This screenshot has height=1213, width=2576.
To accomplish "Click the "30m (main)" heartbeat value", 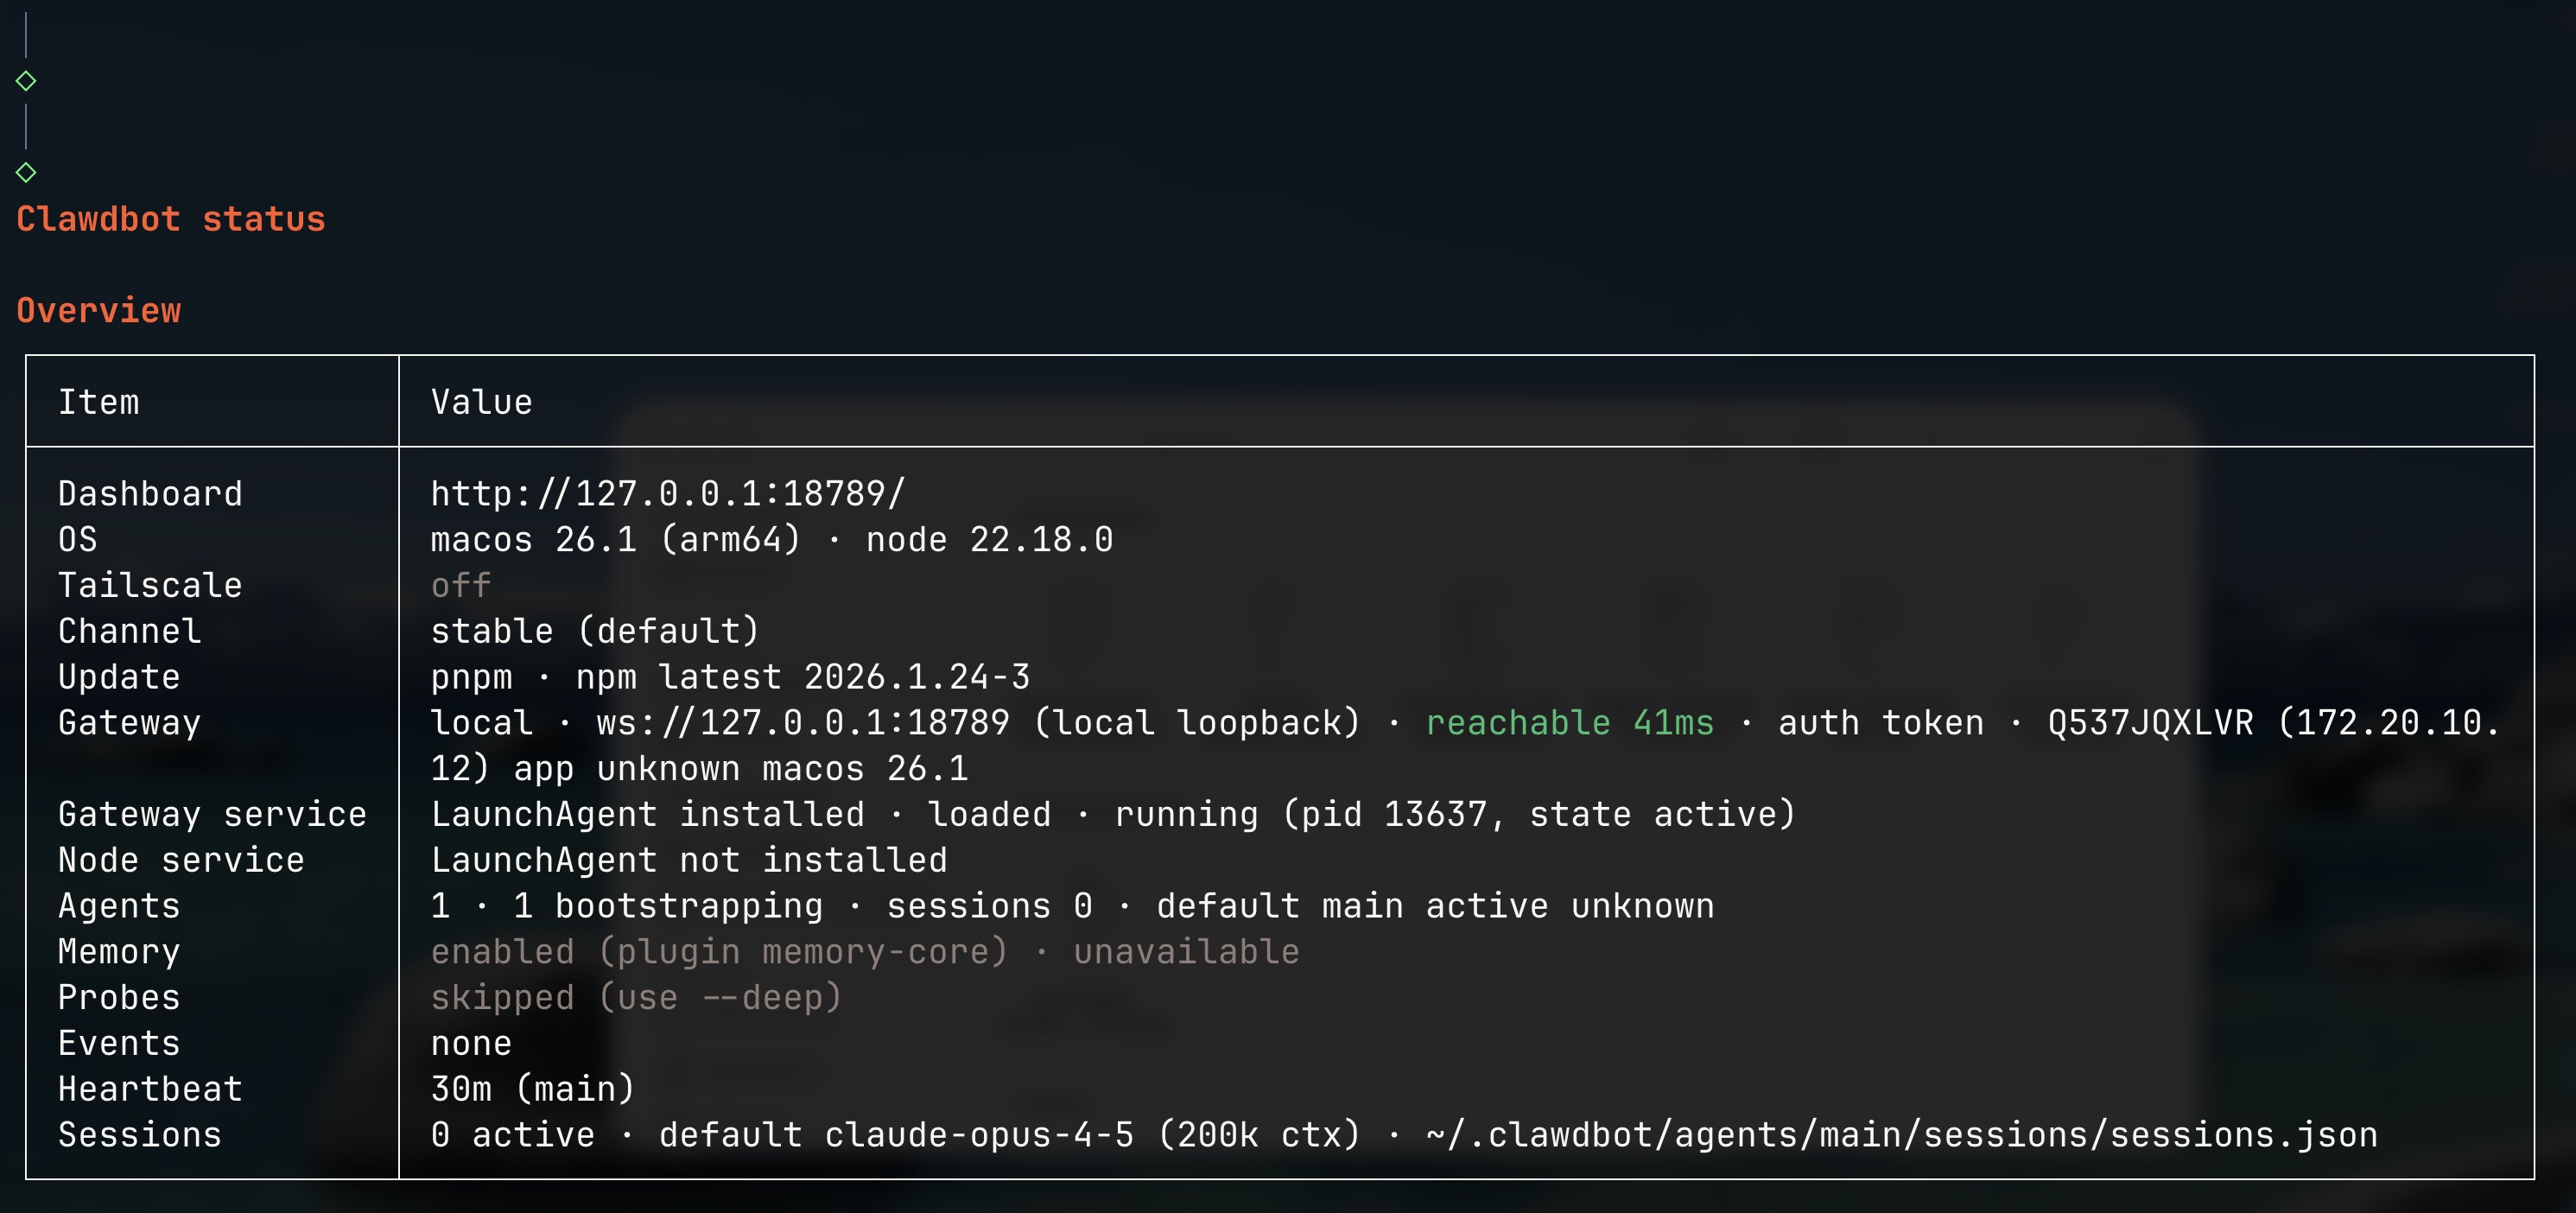I will coord(532,1089).
